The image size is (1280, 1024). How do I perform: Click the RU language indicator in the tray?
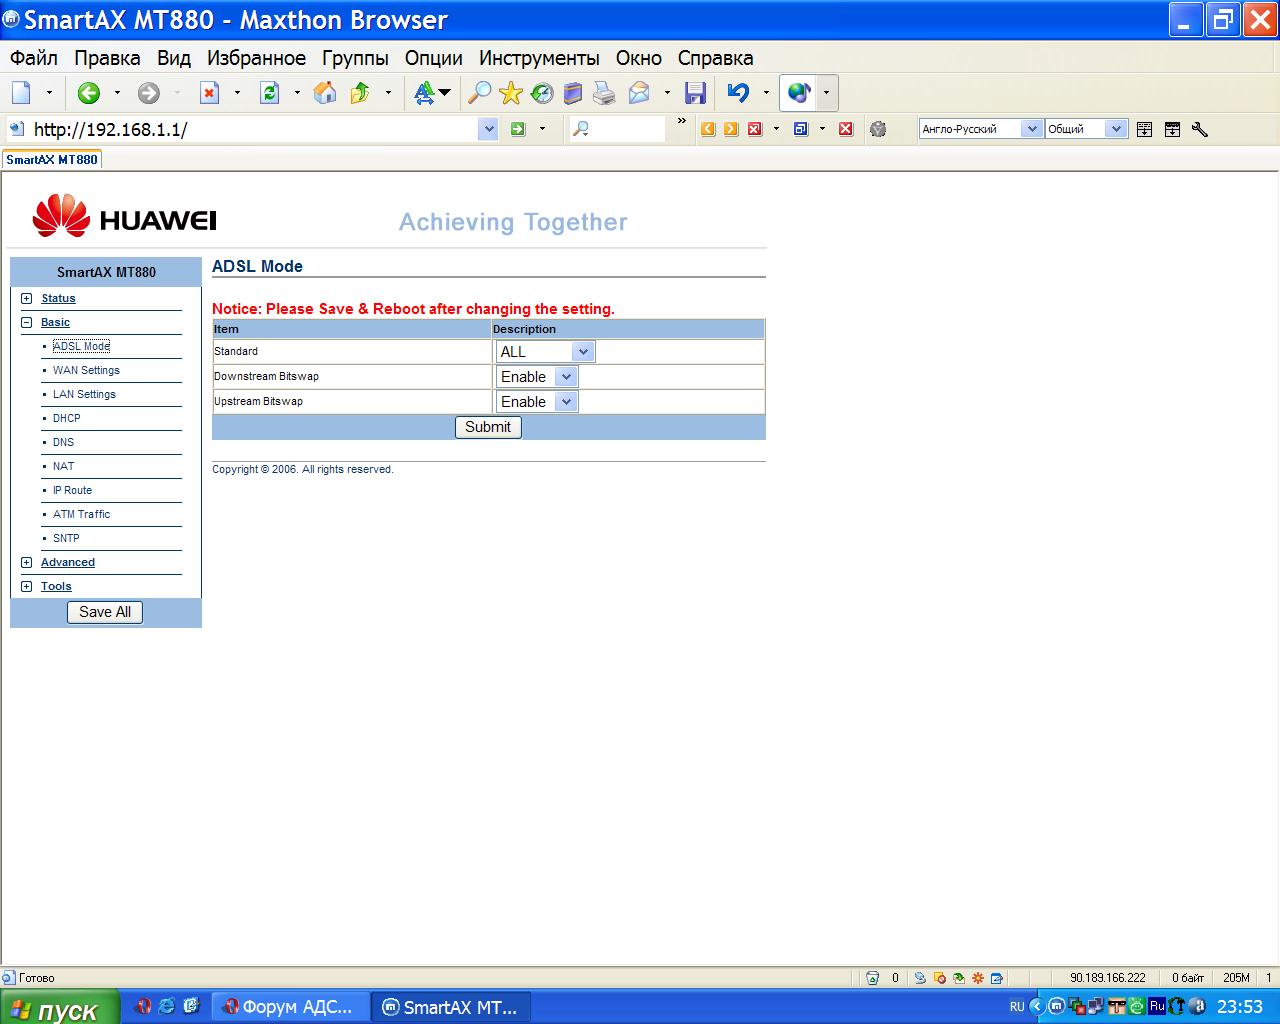pos(1017,1007)
